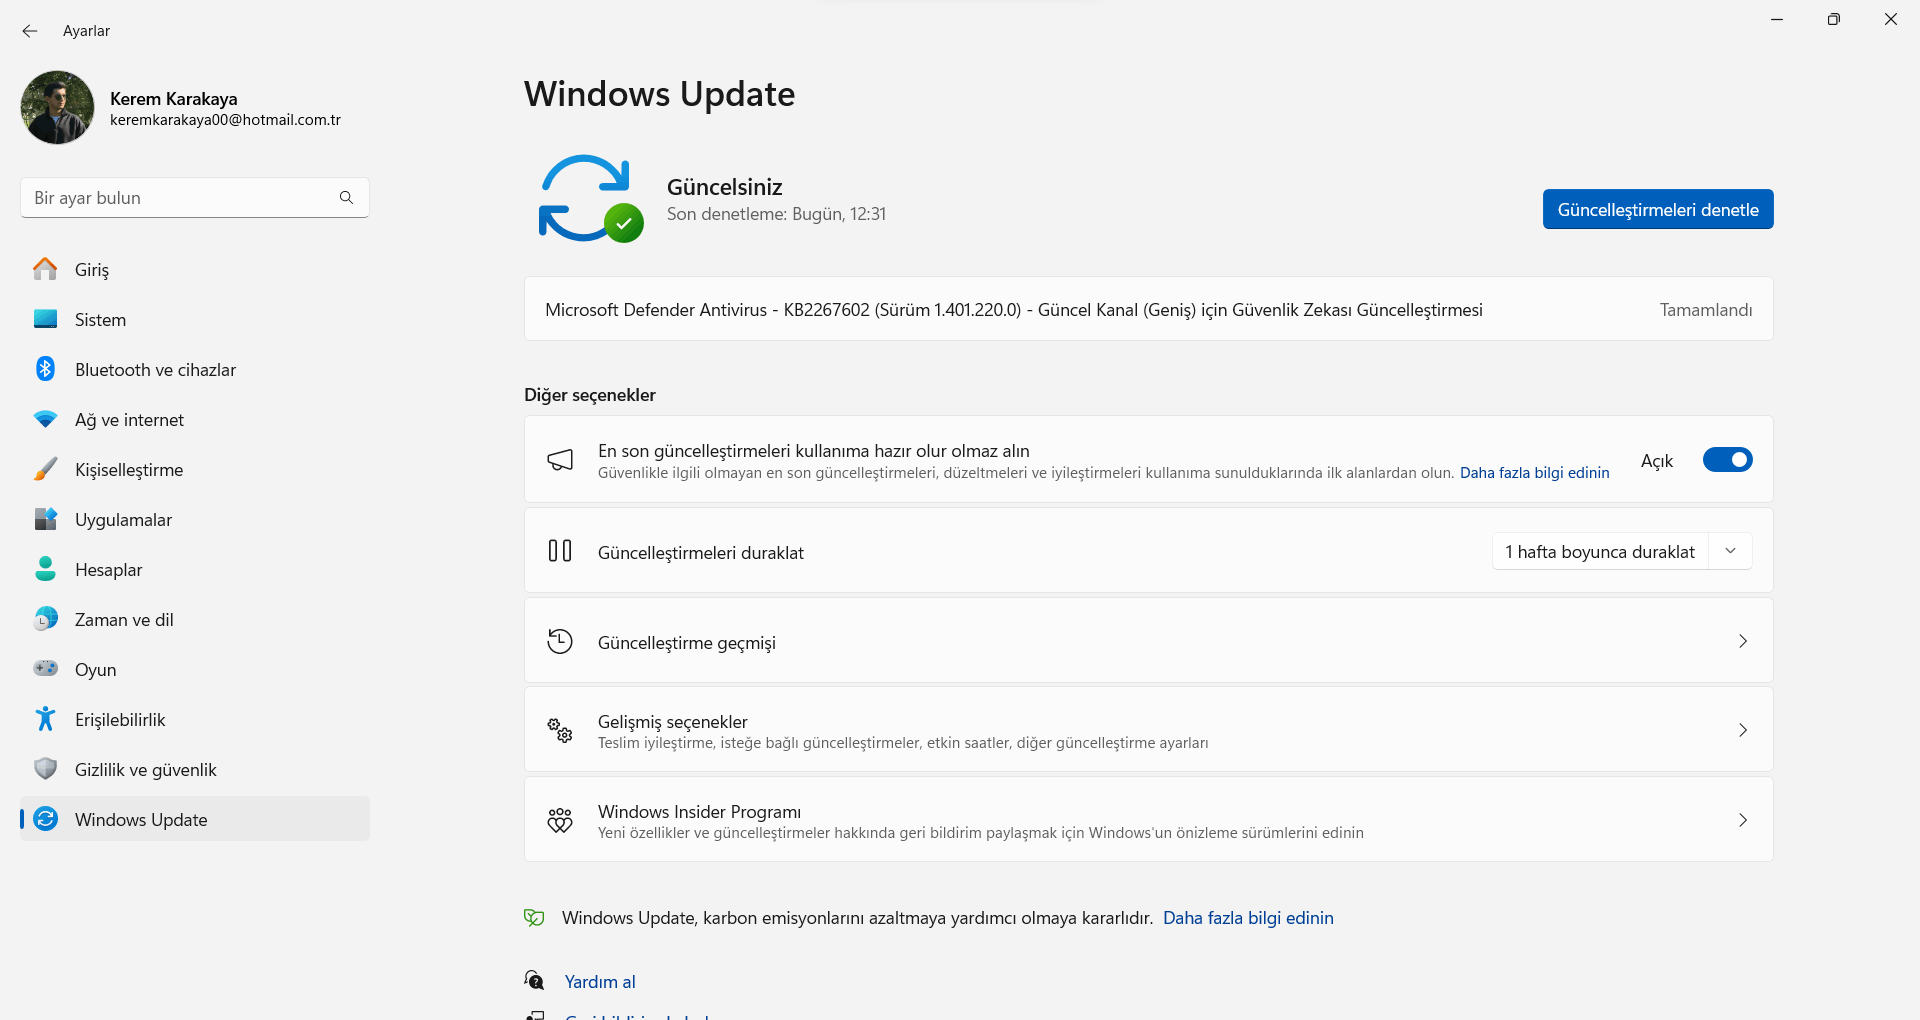Open carbon emissions Daha fazla bilgi edinin link
Image resolution: width=1920 pixels, height=1020 pixels.
coord(1248,918)
